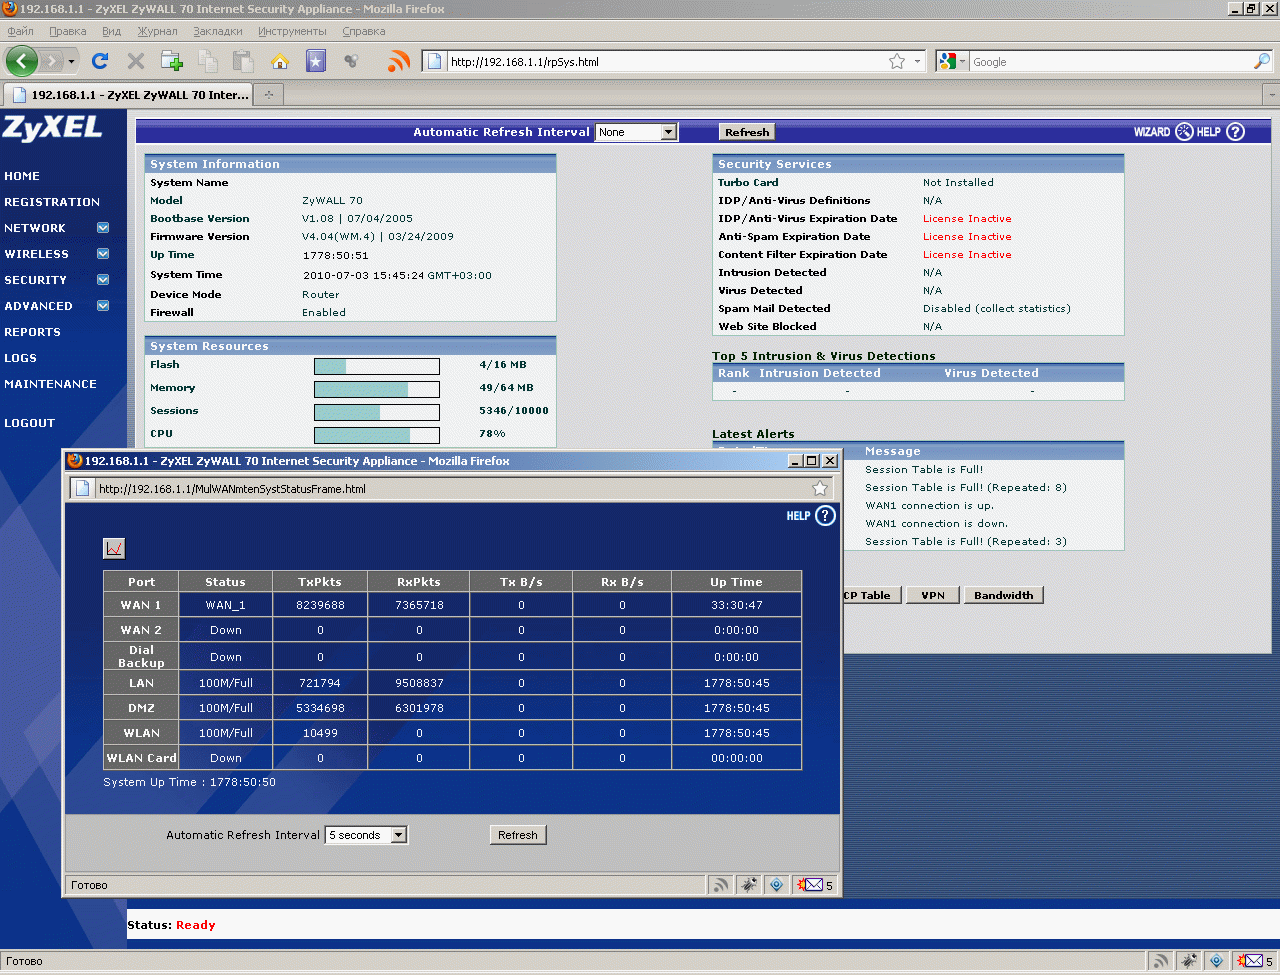Go to HOME in the sidebar
The image size is (1280, 975).
(x=22, y=176)
